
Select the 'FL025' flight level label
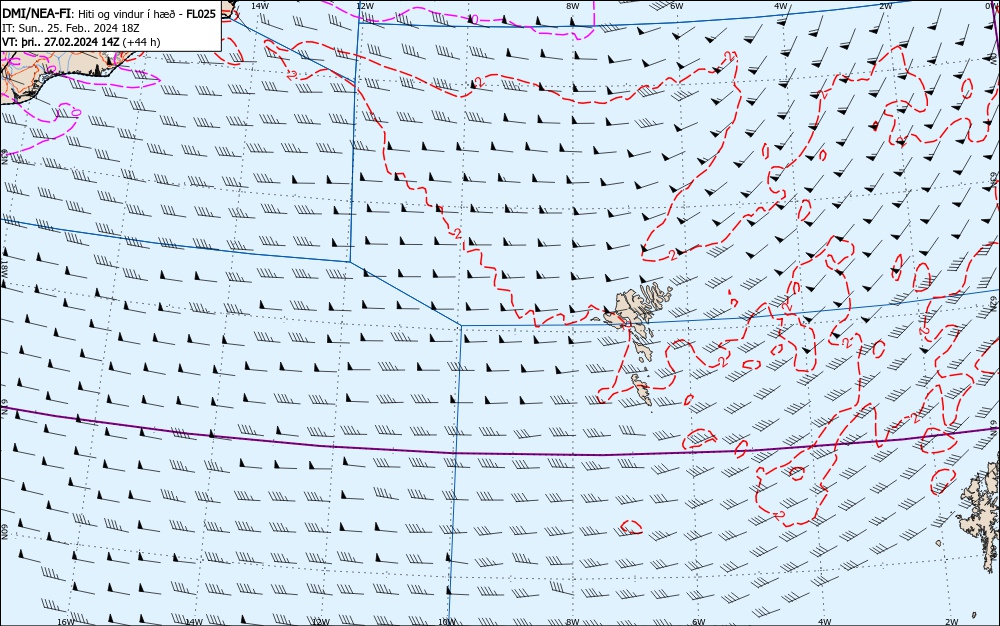[x=201, y=14]
